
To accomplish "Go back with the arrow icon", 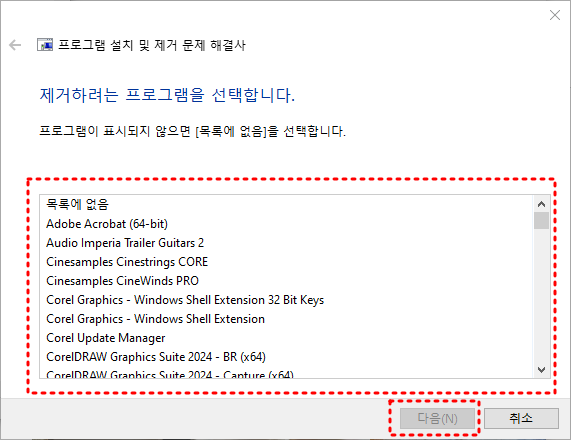I will point(15,45).
